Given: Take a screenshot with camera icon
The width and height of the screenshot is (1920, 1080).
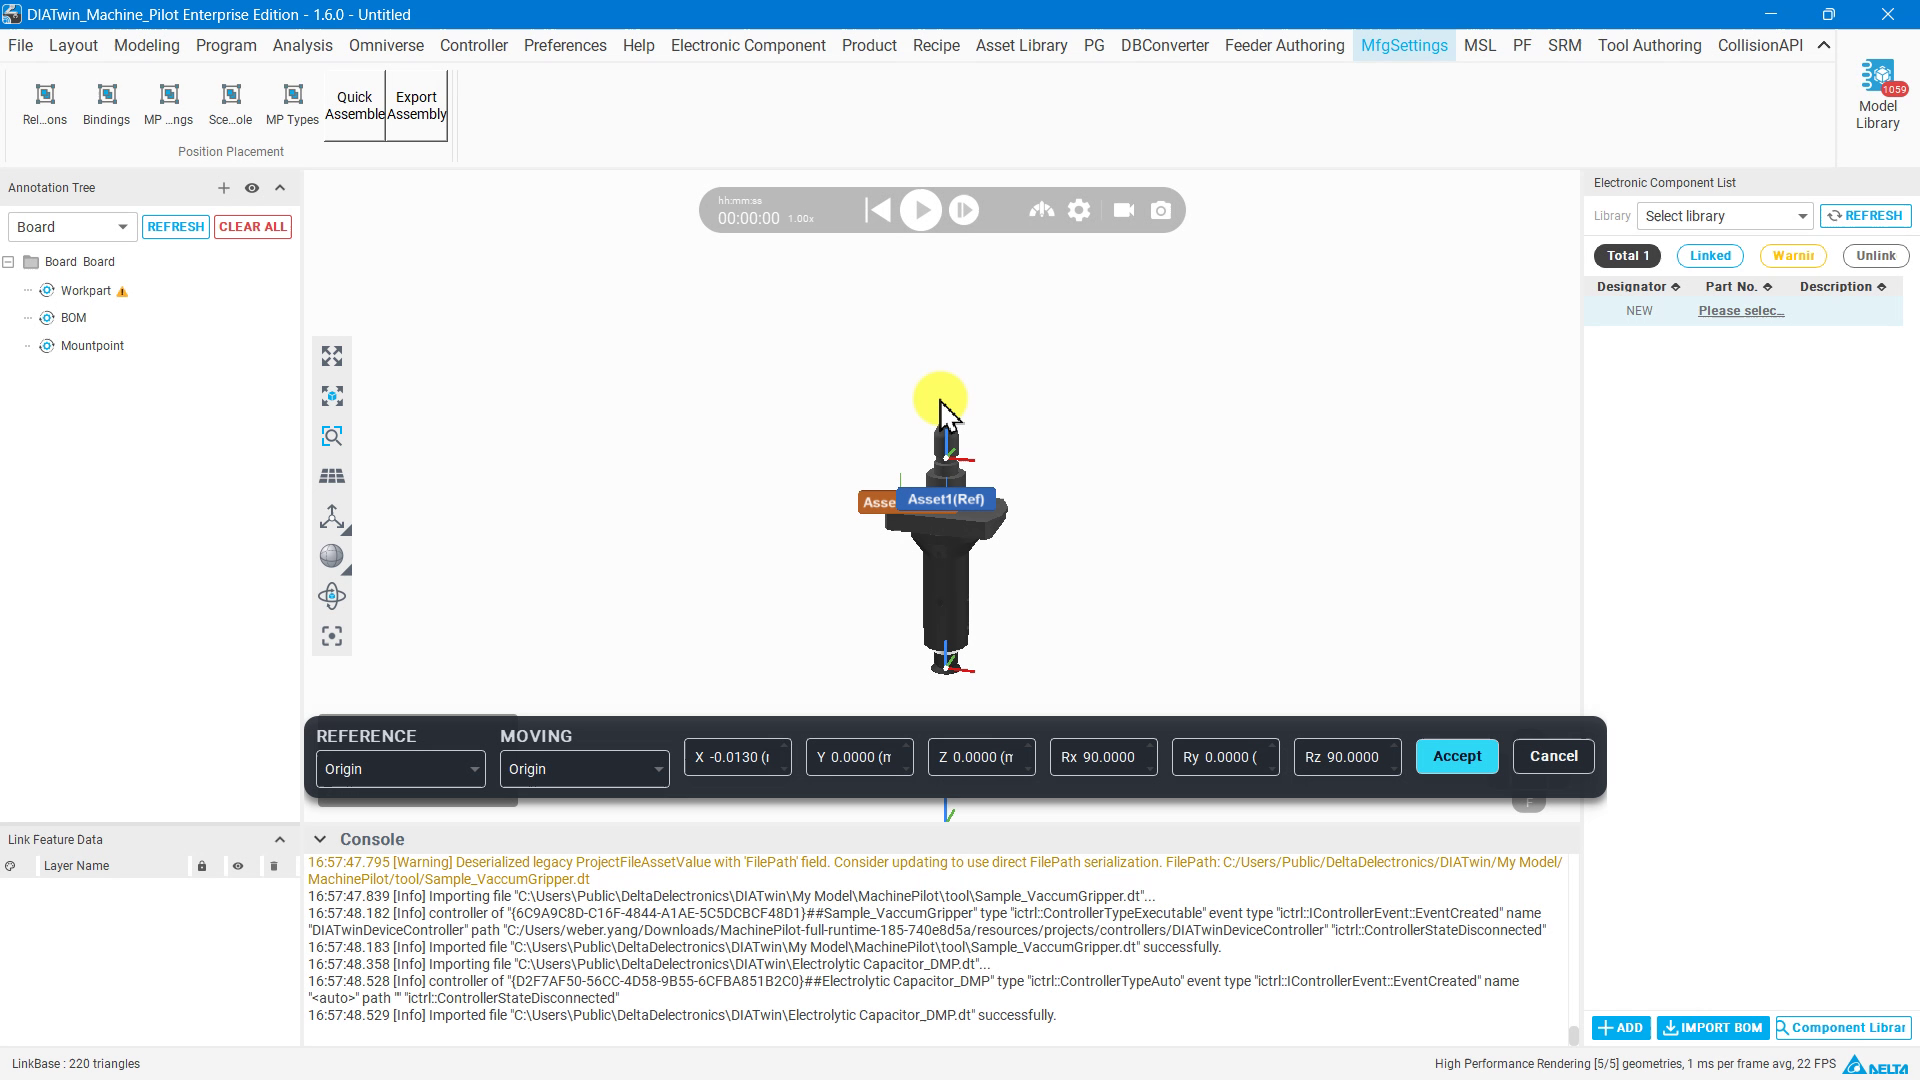Looking at the screenshot, I should pos(1161,210).
